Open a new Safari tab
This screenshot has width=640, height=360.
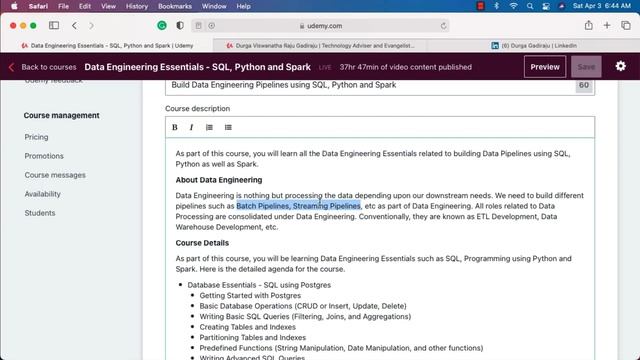[607, 25]
